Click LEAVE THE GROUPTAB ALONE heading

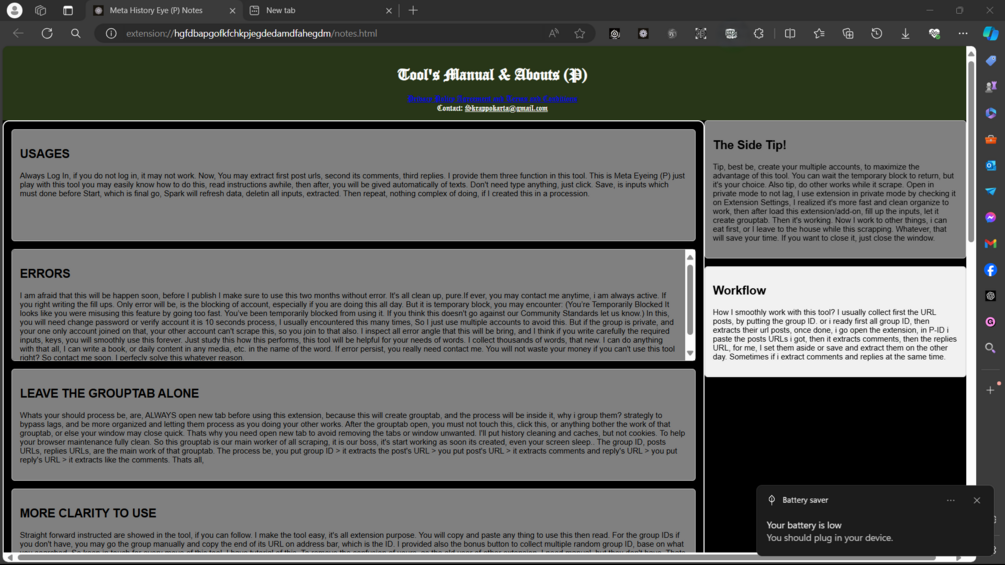(109, 393)
